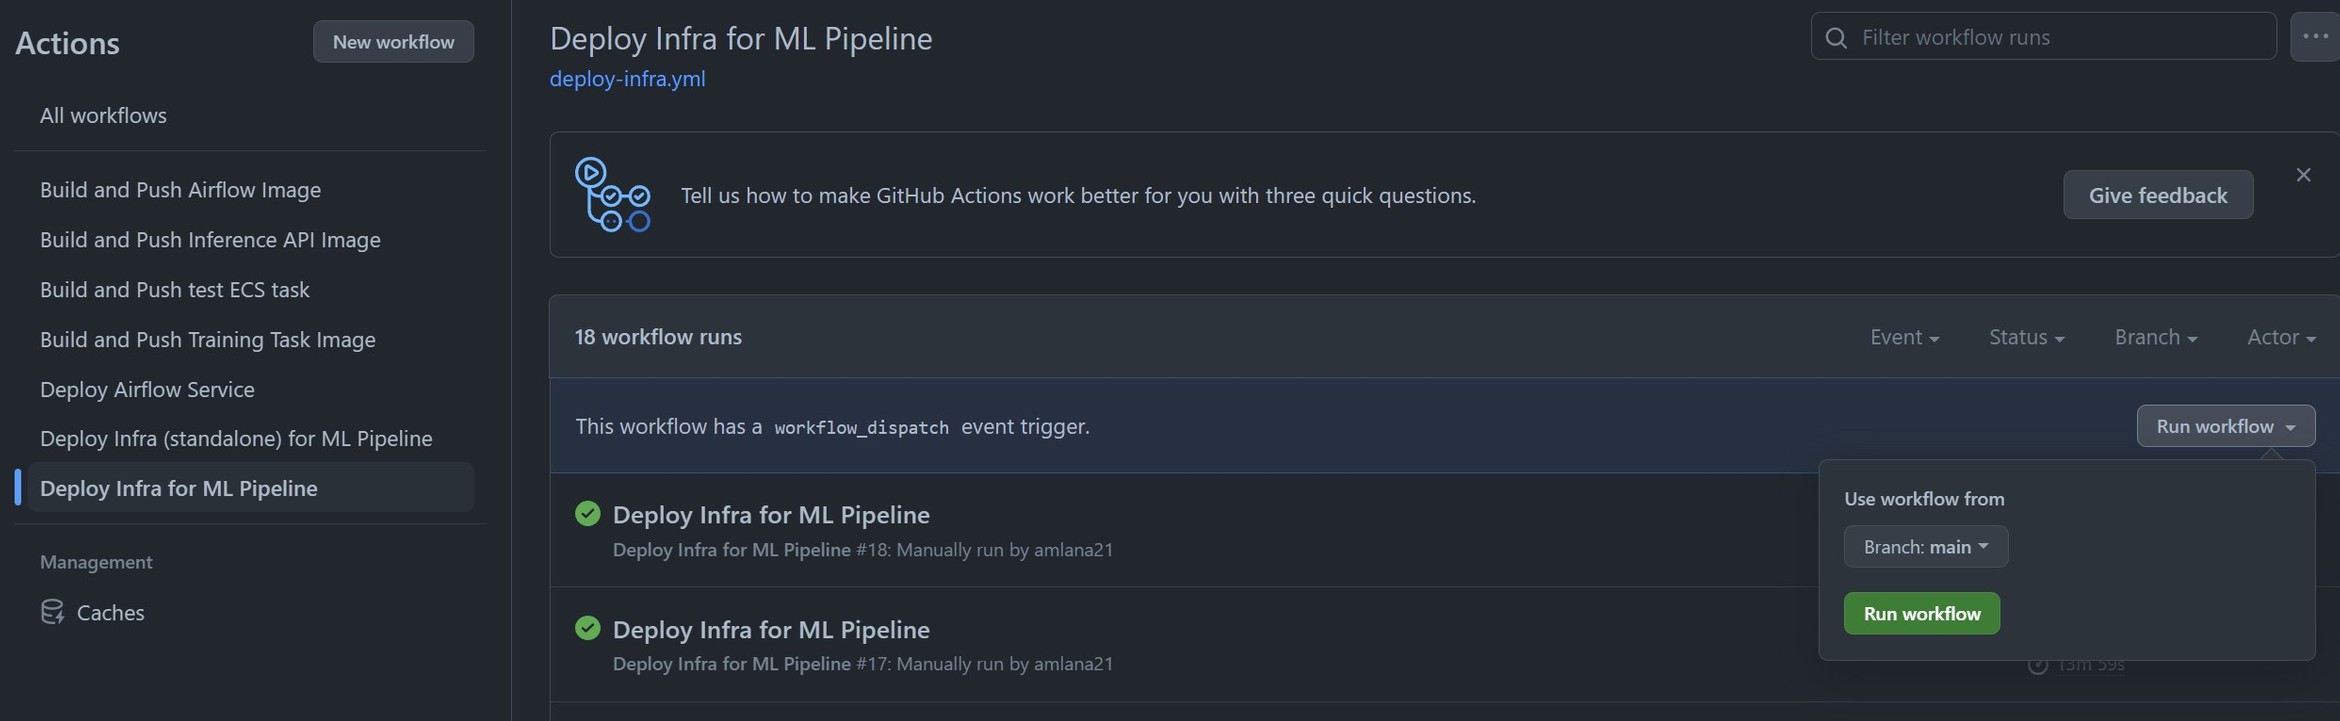Dismiss the feedback banner with the X icon
Screen dimensions: 2340x721
2303,174
